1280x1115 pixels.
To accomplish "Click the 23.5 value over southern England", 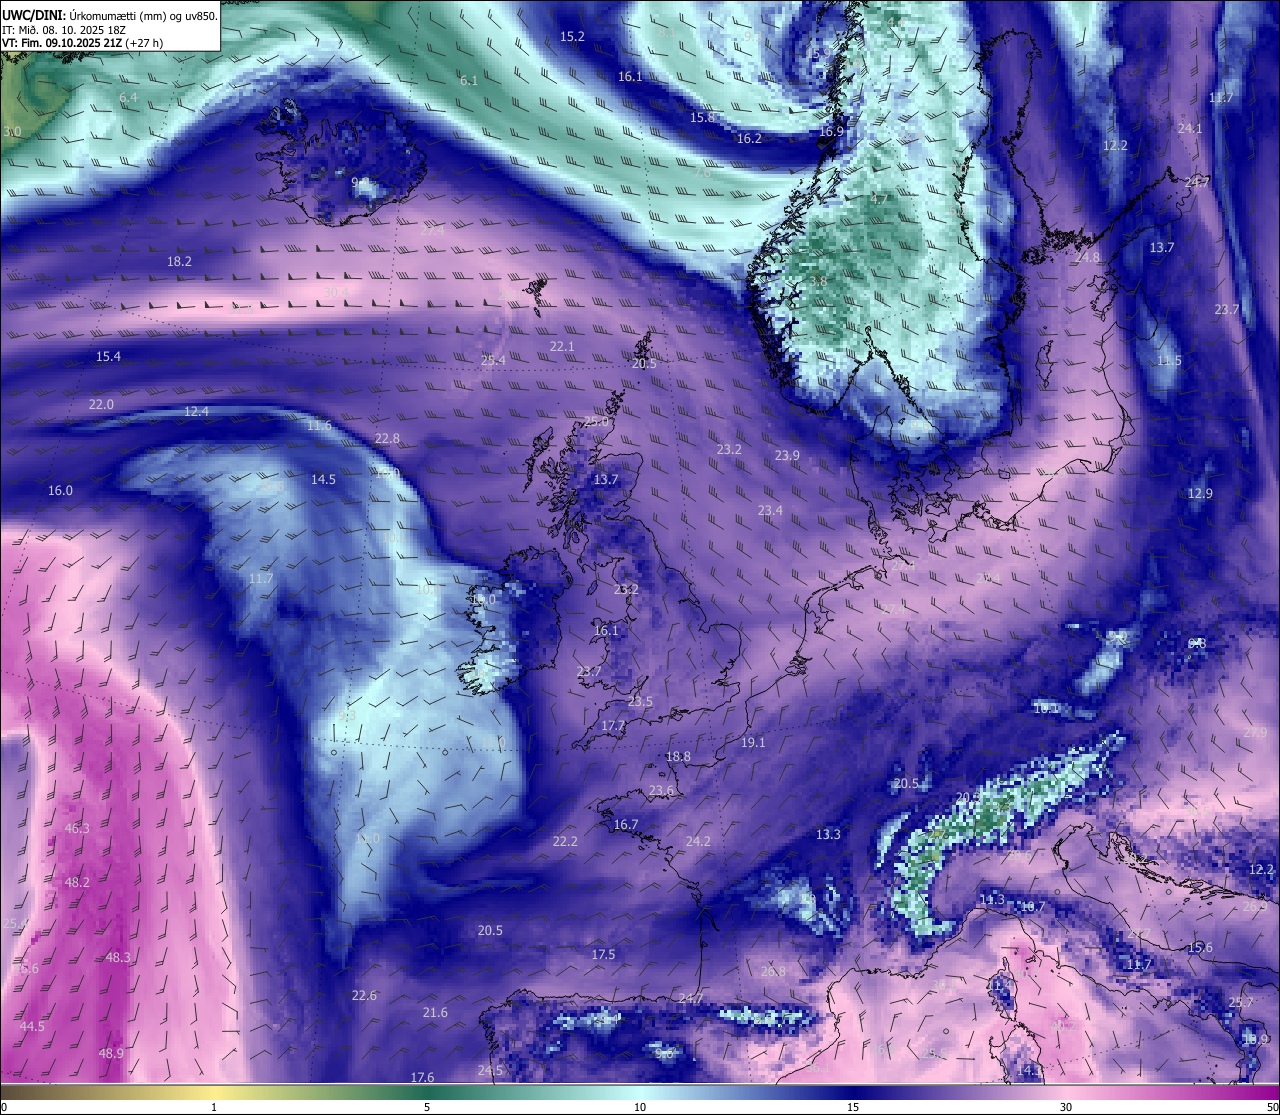I will tap(640, 701).
